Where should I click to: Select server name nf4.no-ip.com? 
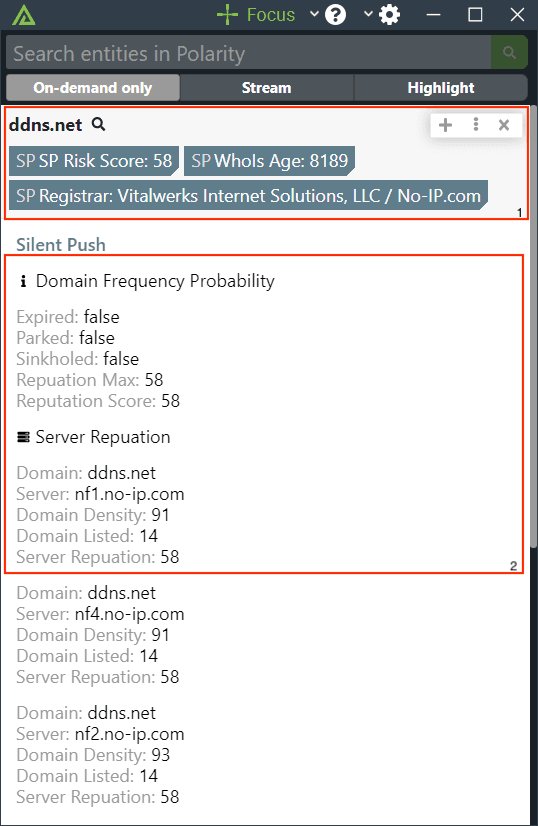pyautogui.click(x=130, y=614)
